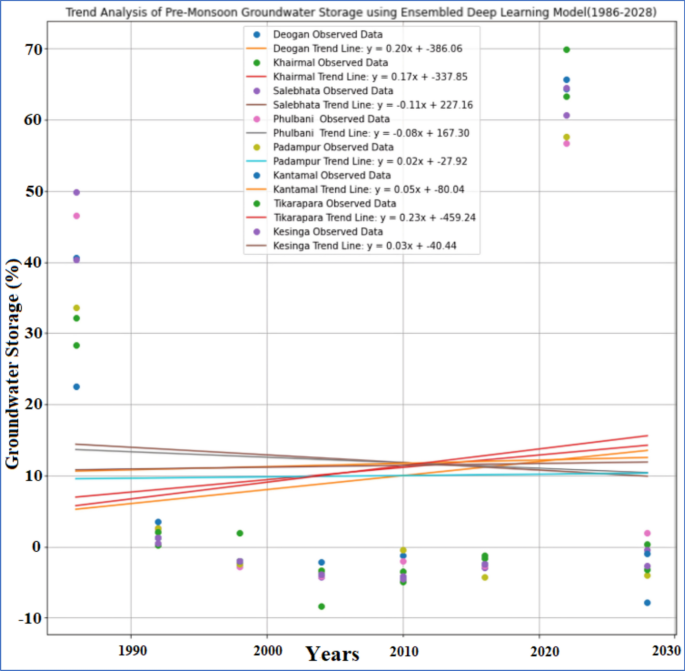
Task: Click legend text 'Khairmal Trend Line: y = 0.17x + -337.85'
Action: point(370,77)
